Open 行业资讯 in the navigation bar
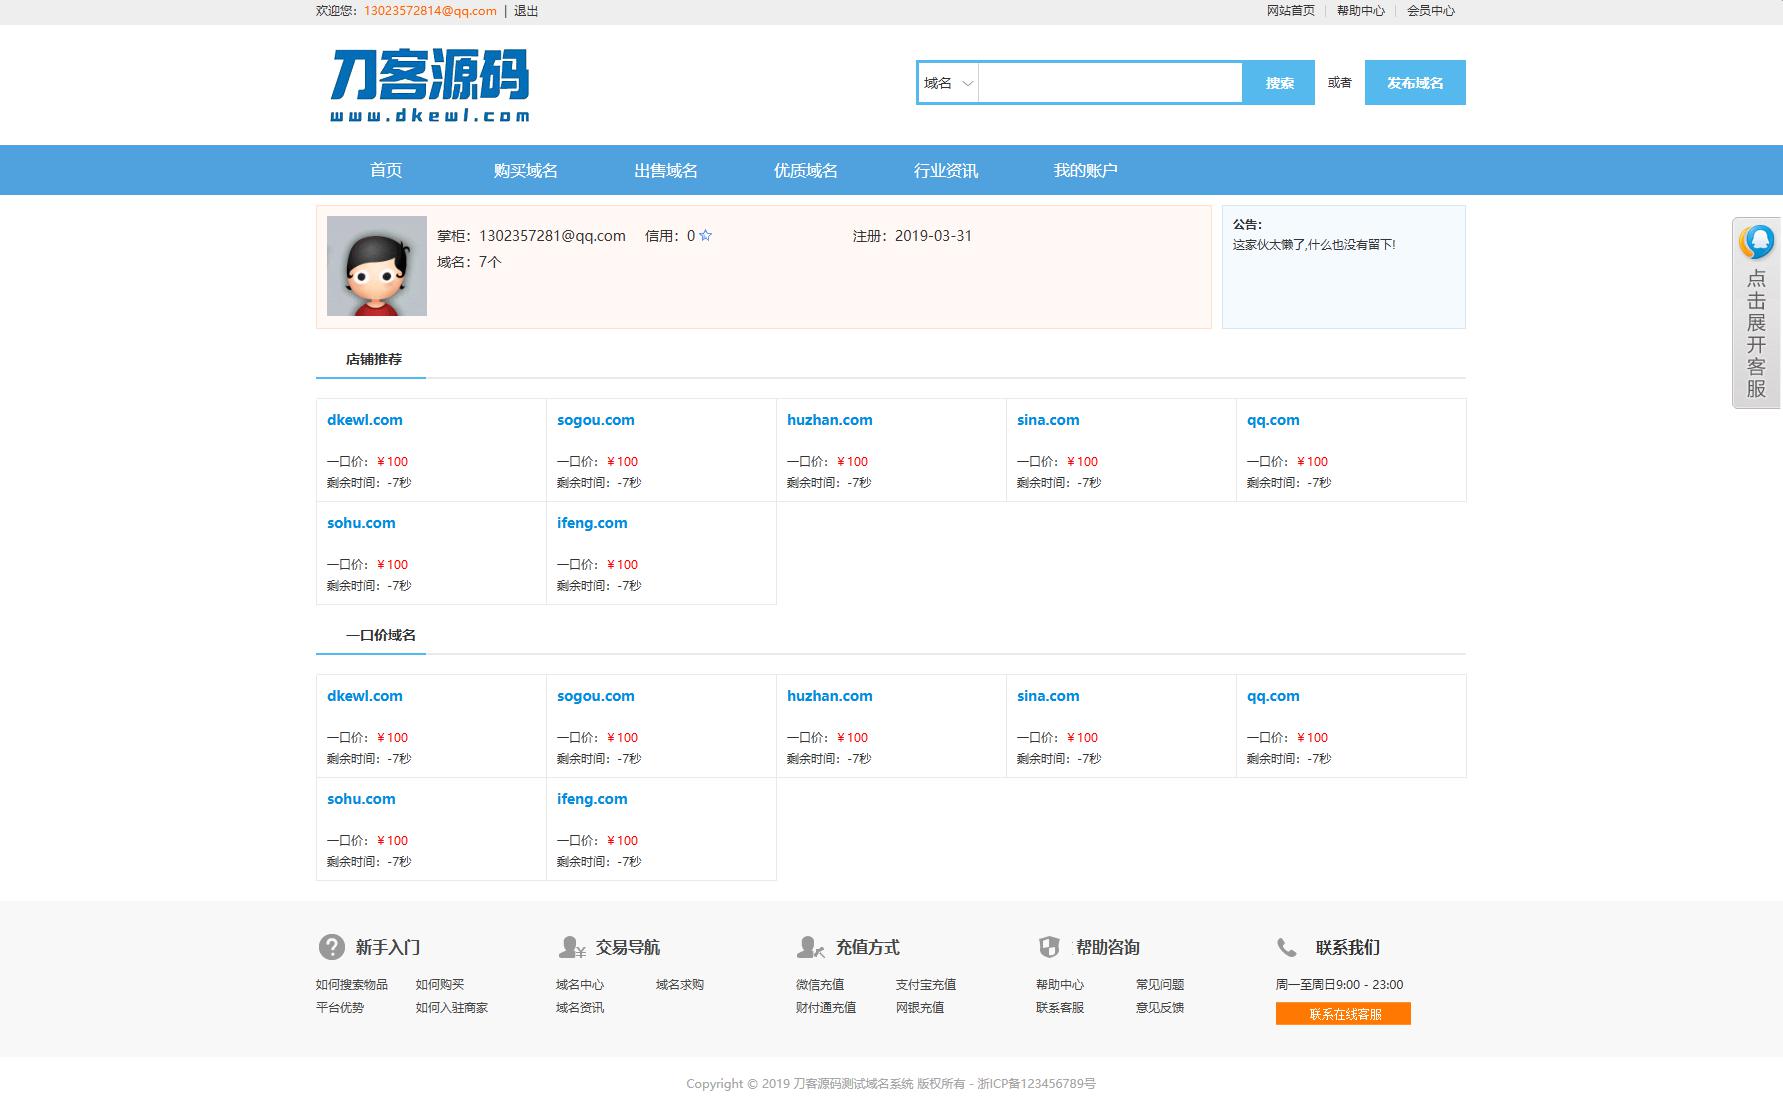The image size is (1783, 1114). click(946, 170)
